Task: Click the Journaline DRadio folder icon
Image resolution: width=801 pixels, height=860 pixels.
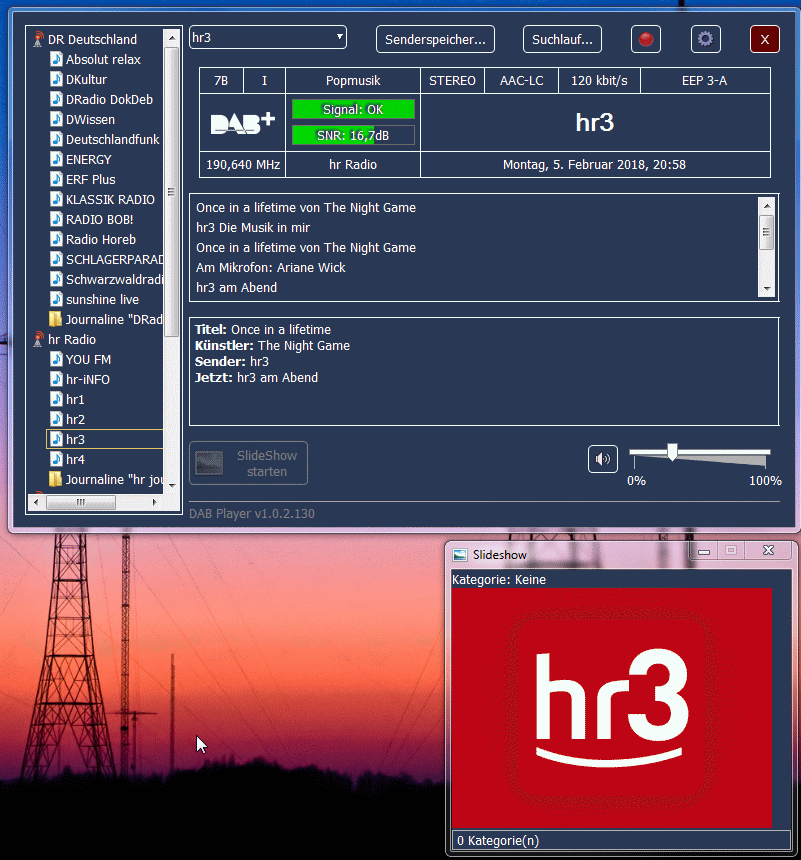Action: click(55, 319)
